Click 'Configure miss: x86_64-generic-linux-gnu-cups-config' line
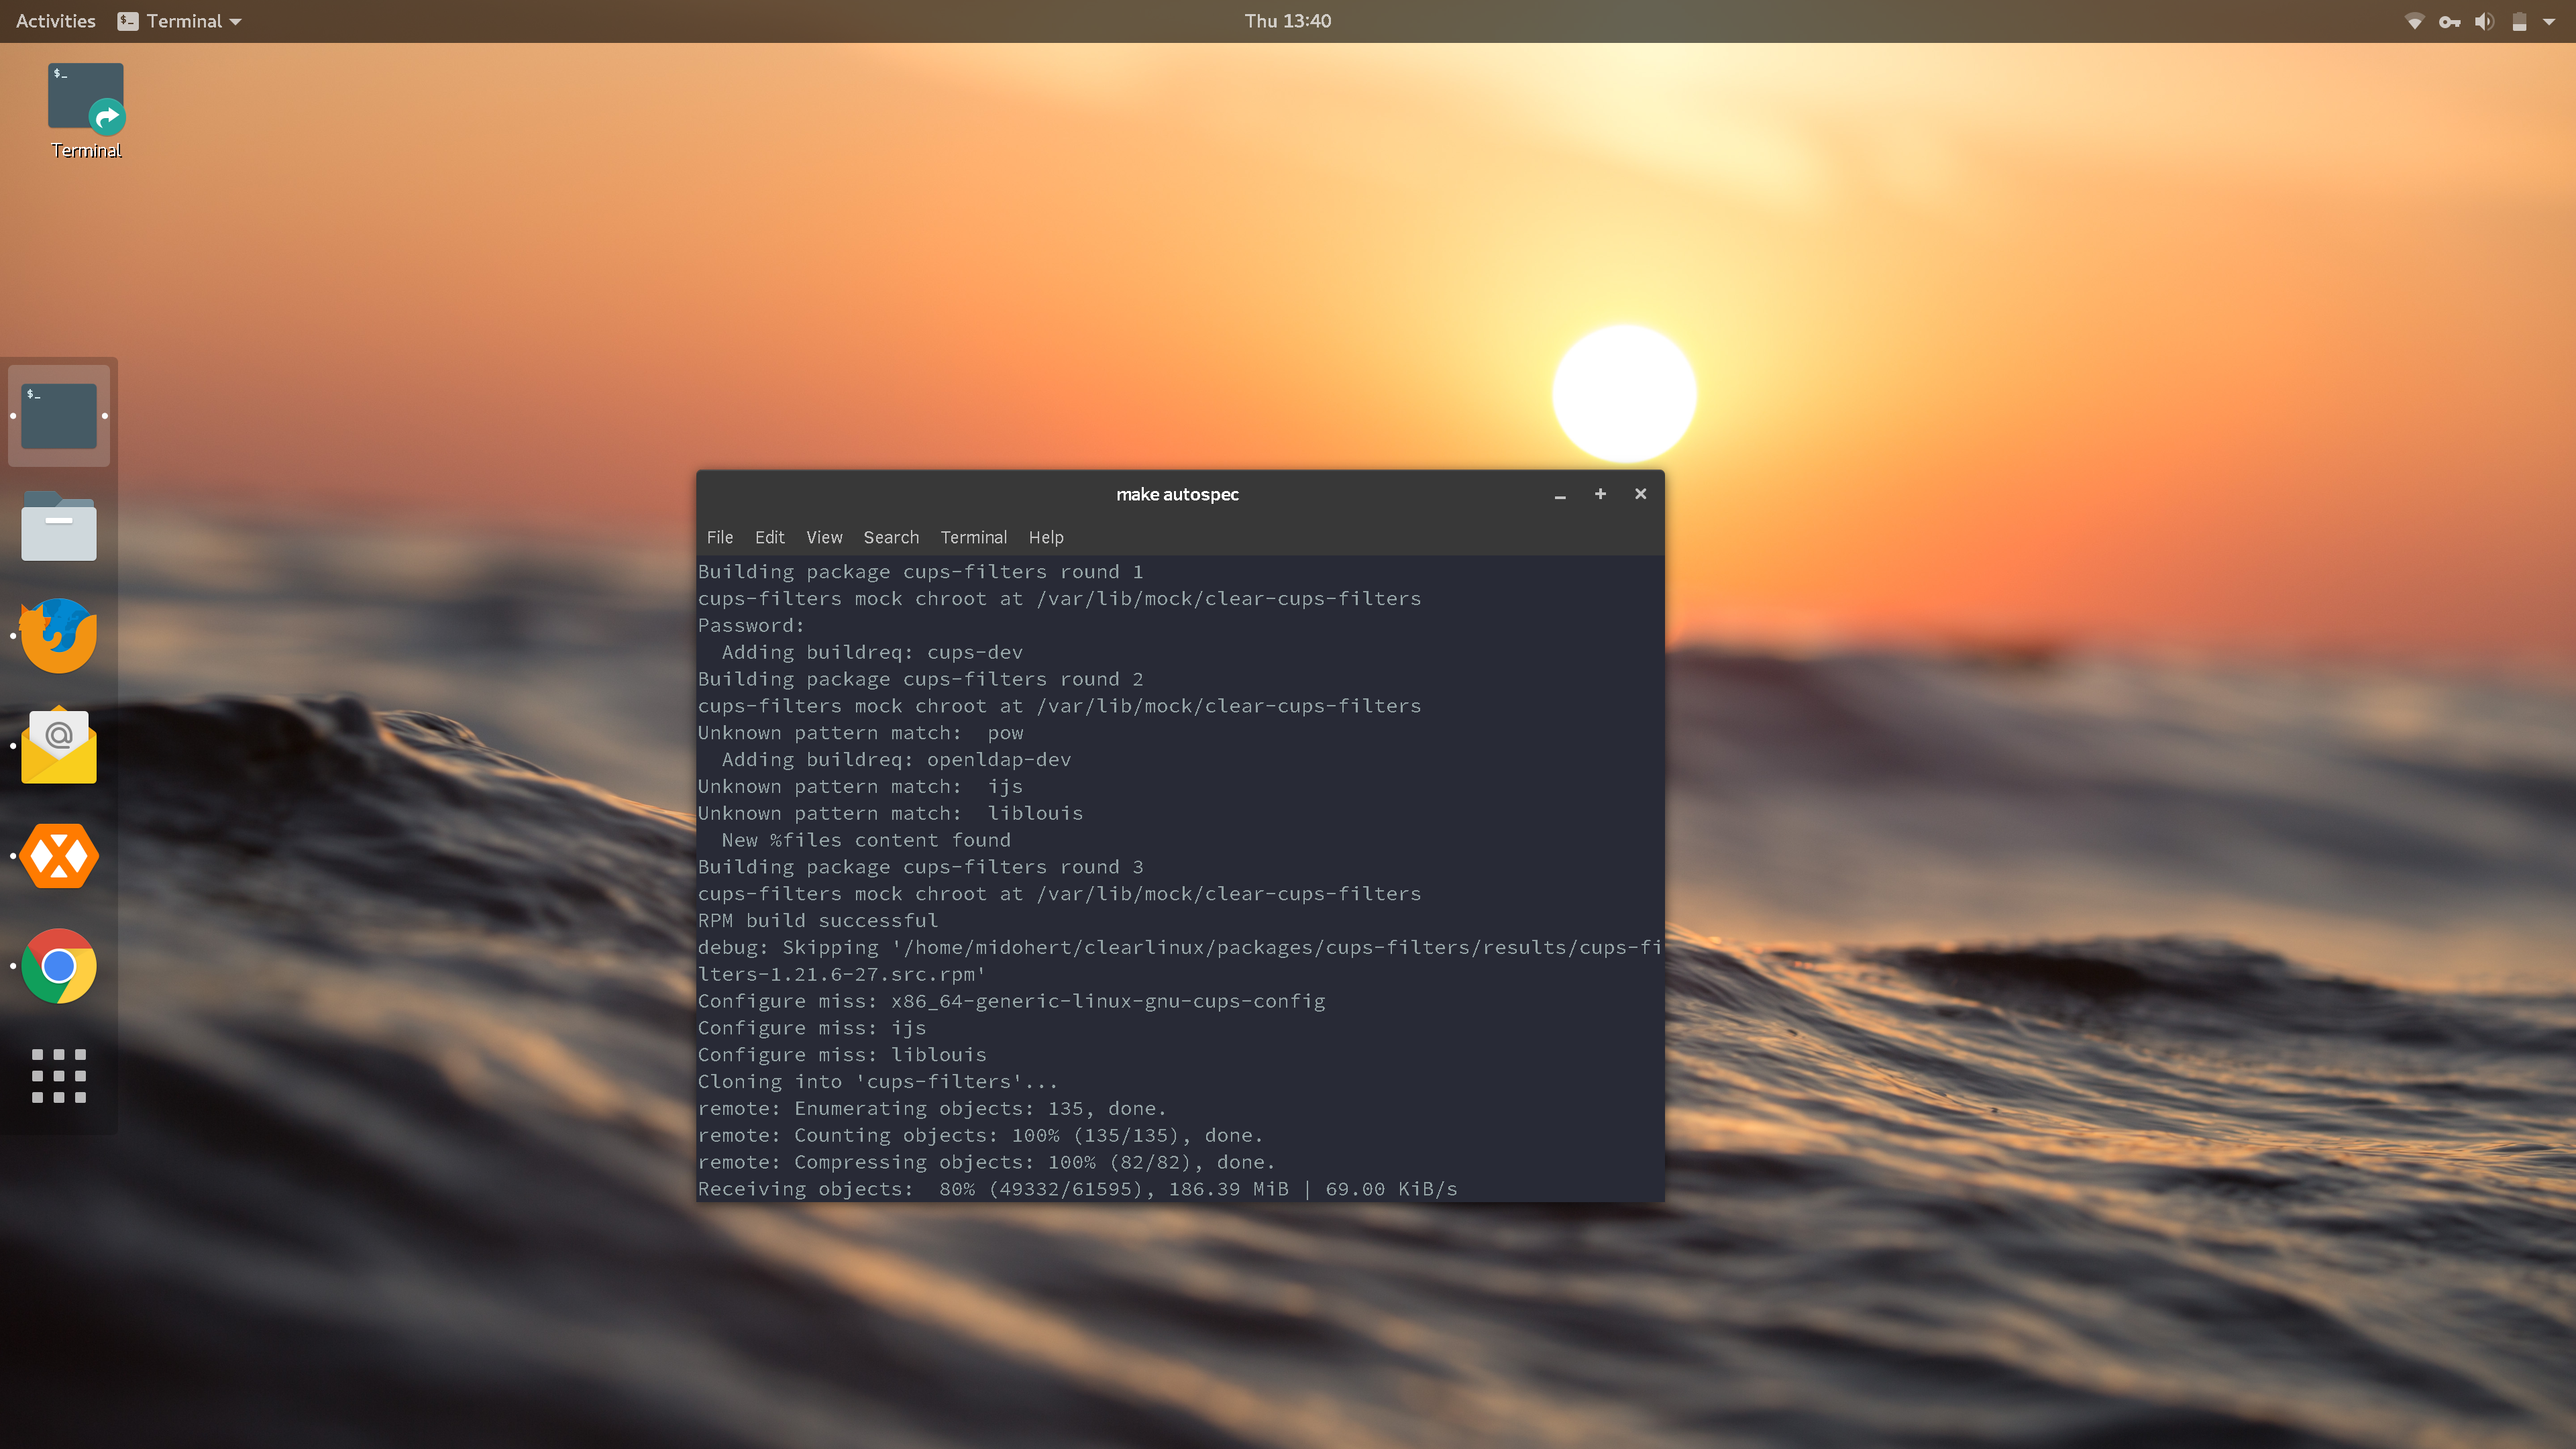 (x=1011, y=1001)
